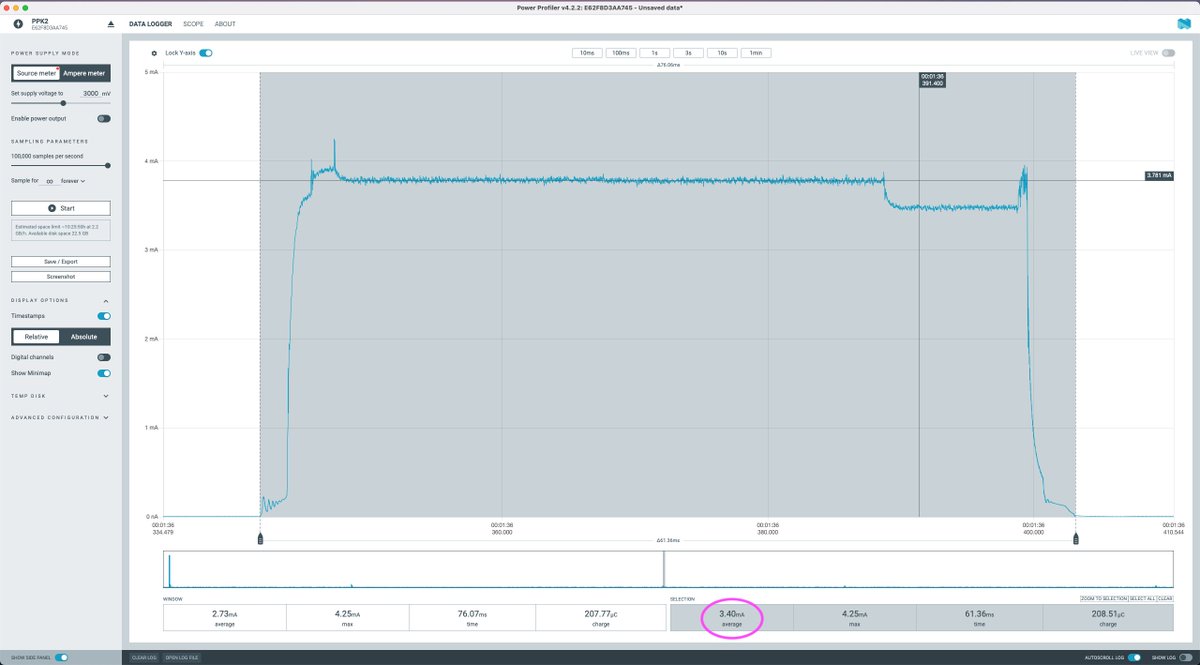Click the Screenshot button
The image size is (1200, 665).
pyautogui.click(x=61, y=276)
